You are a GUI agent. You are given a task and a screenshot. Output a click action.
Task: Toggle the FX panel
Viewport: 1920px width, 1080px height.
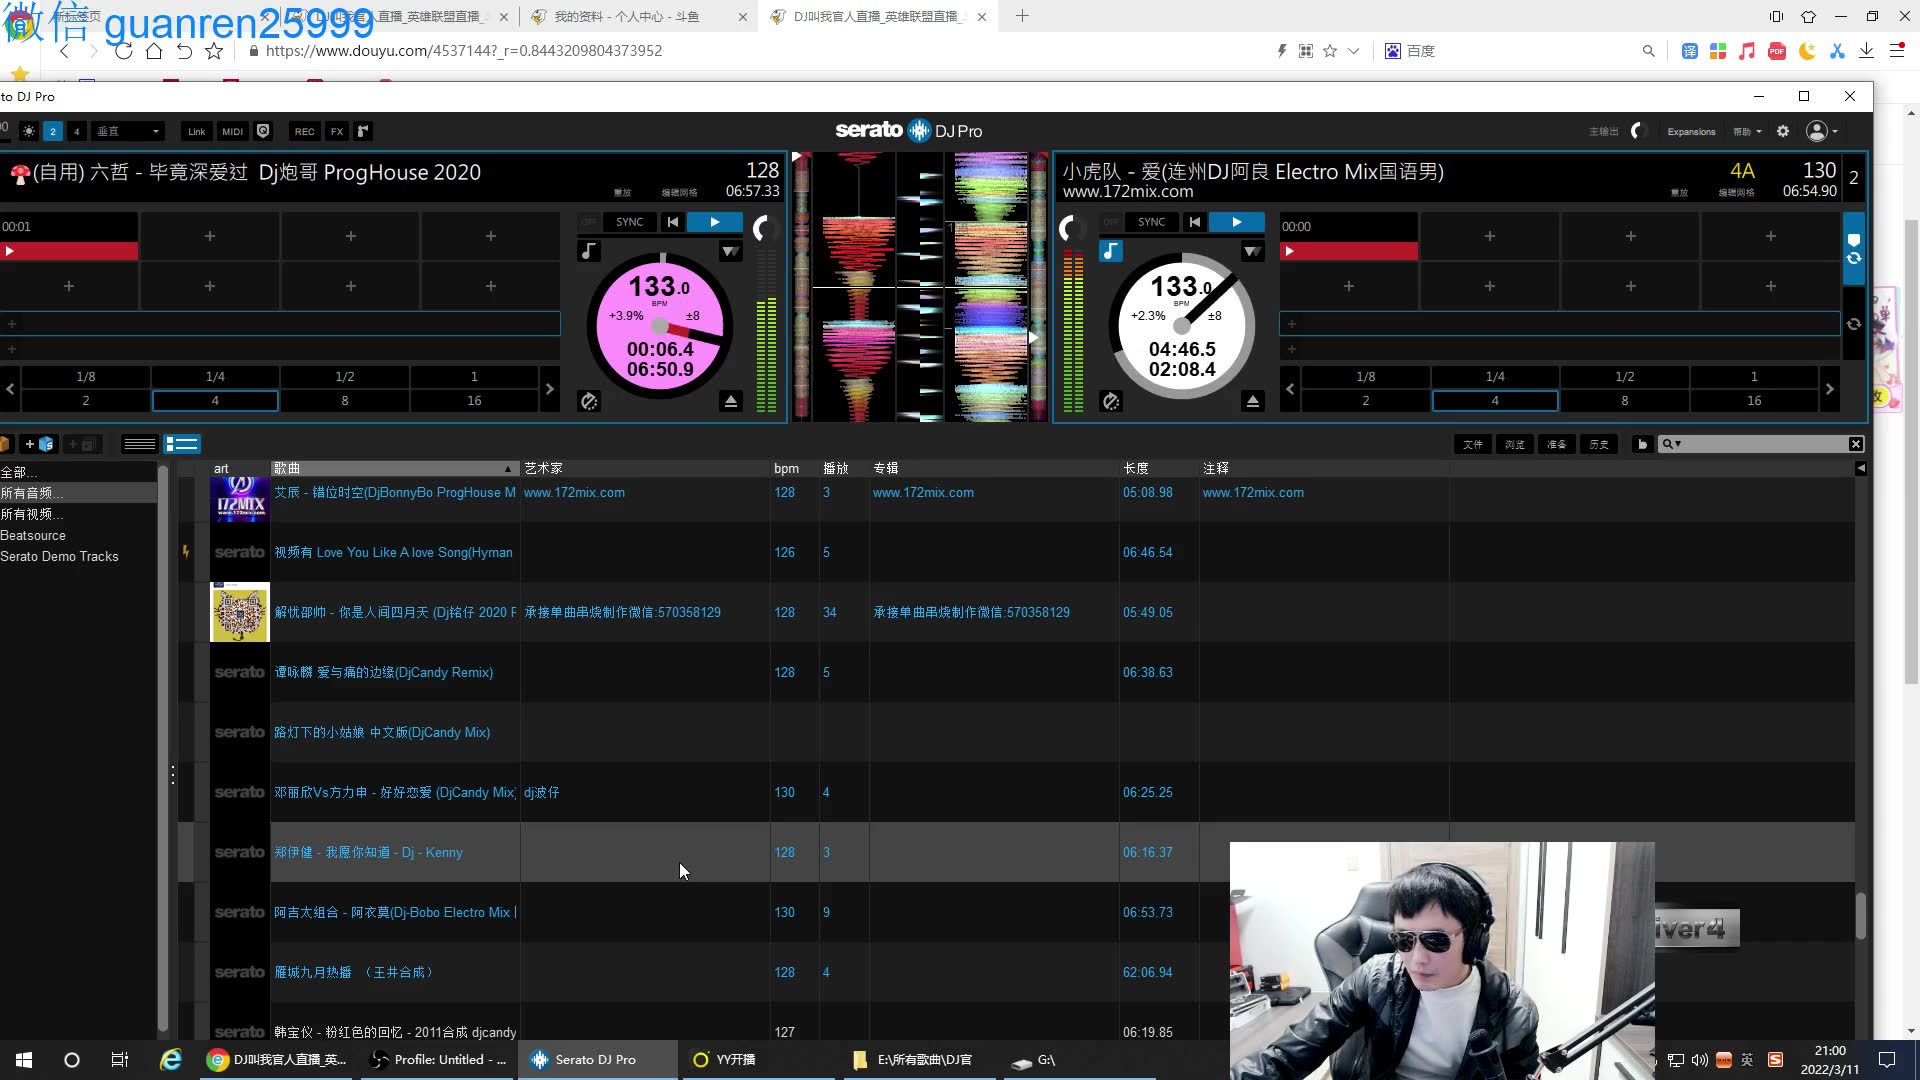coord(337,131)
